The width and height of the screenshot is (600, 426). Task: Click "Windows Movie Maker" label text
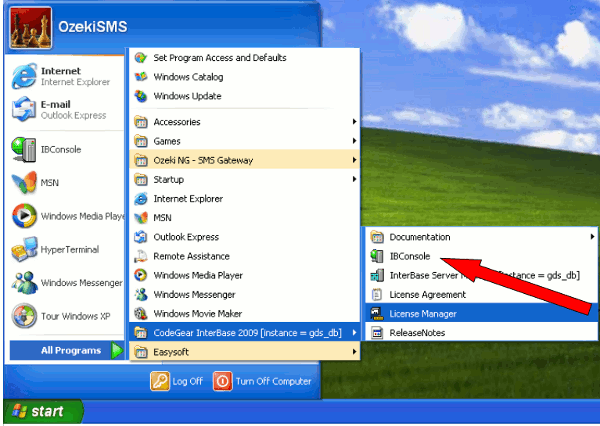coord(197,313)
